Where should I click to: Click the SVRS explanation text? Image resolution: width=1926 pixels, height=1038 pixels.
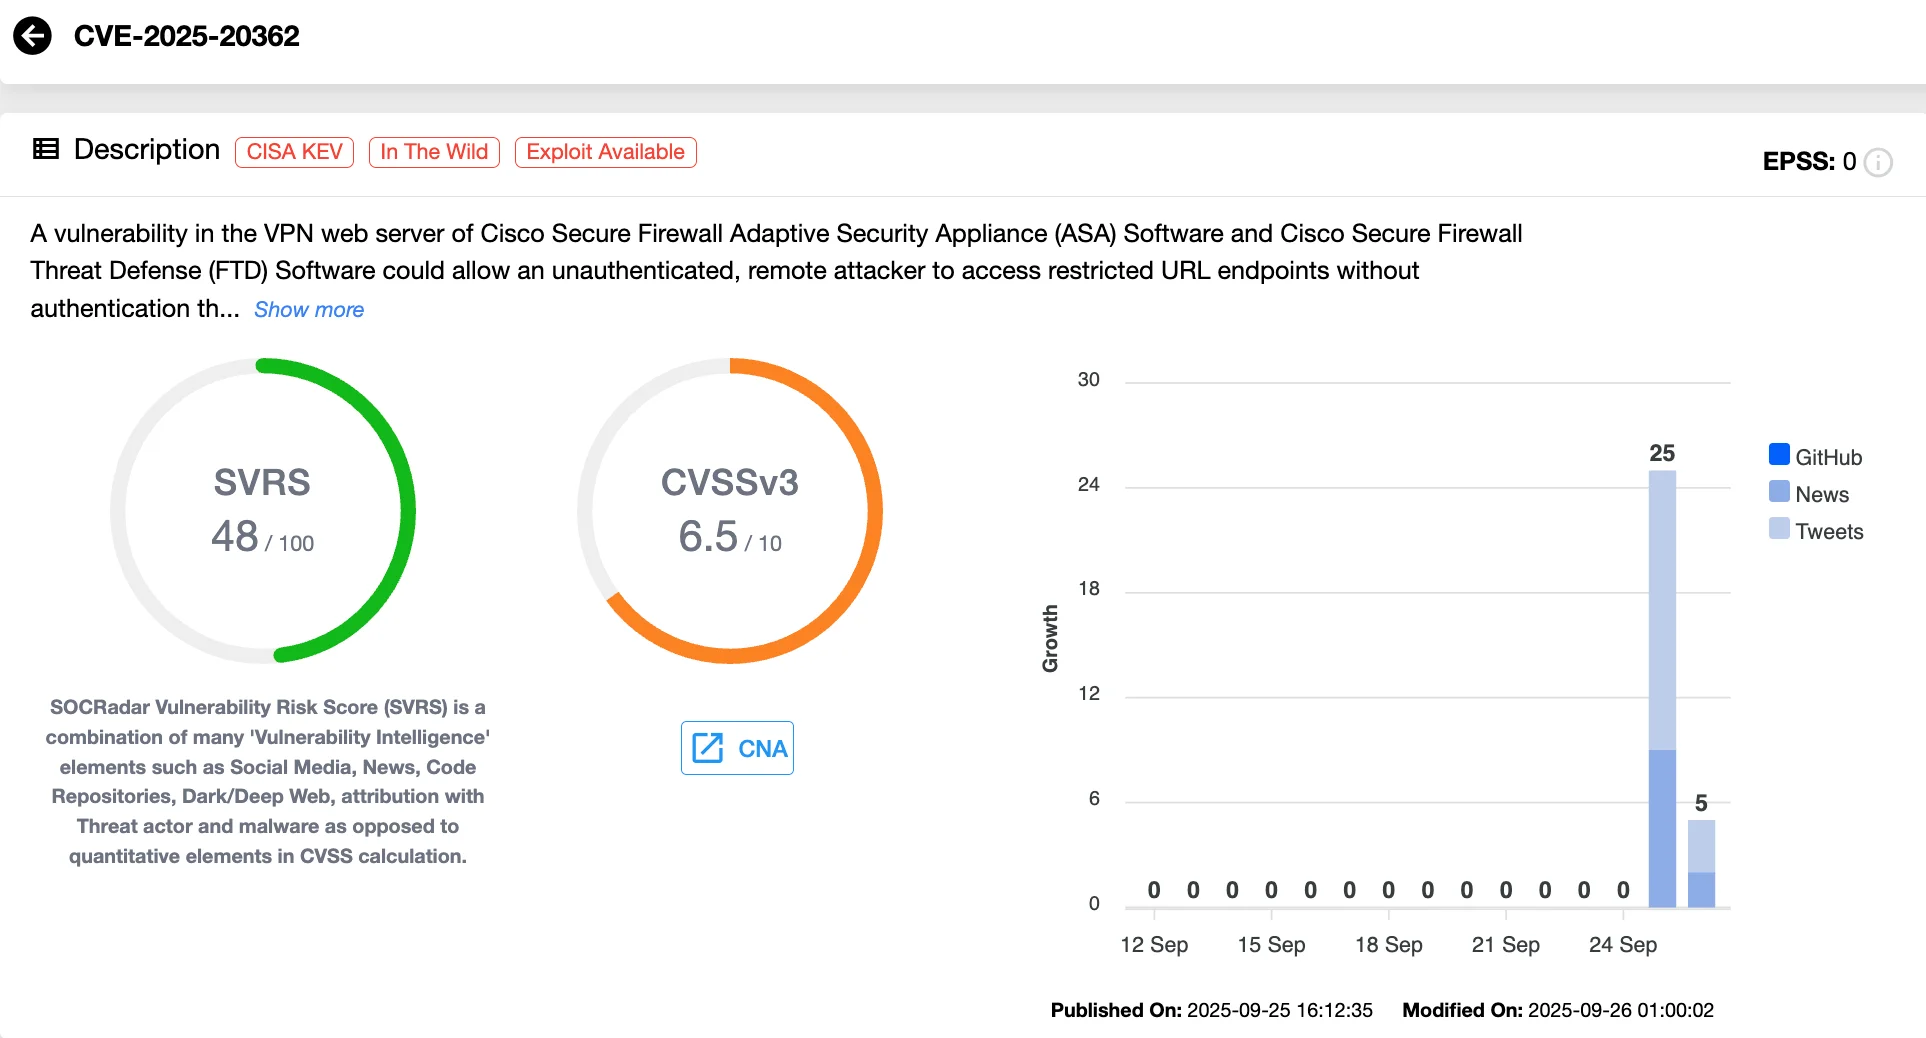pos(267,781)
